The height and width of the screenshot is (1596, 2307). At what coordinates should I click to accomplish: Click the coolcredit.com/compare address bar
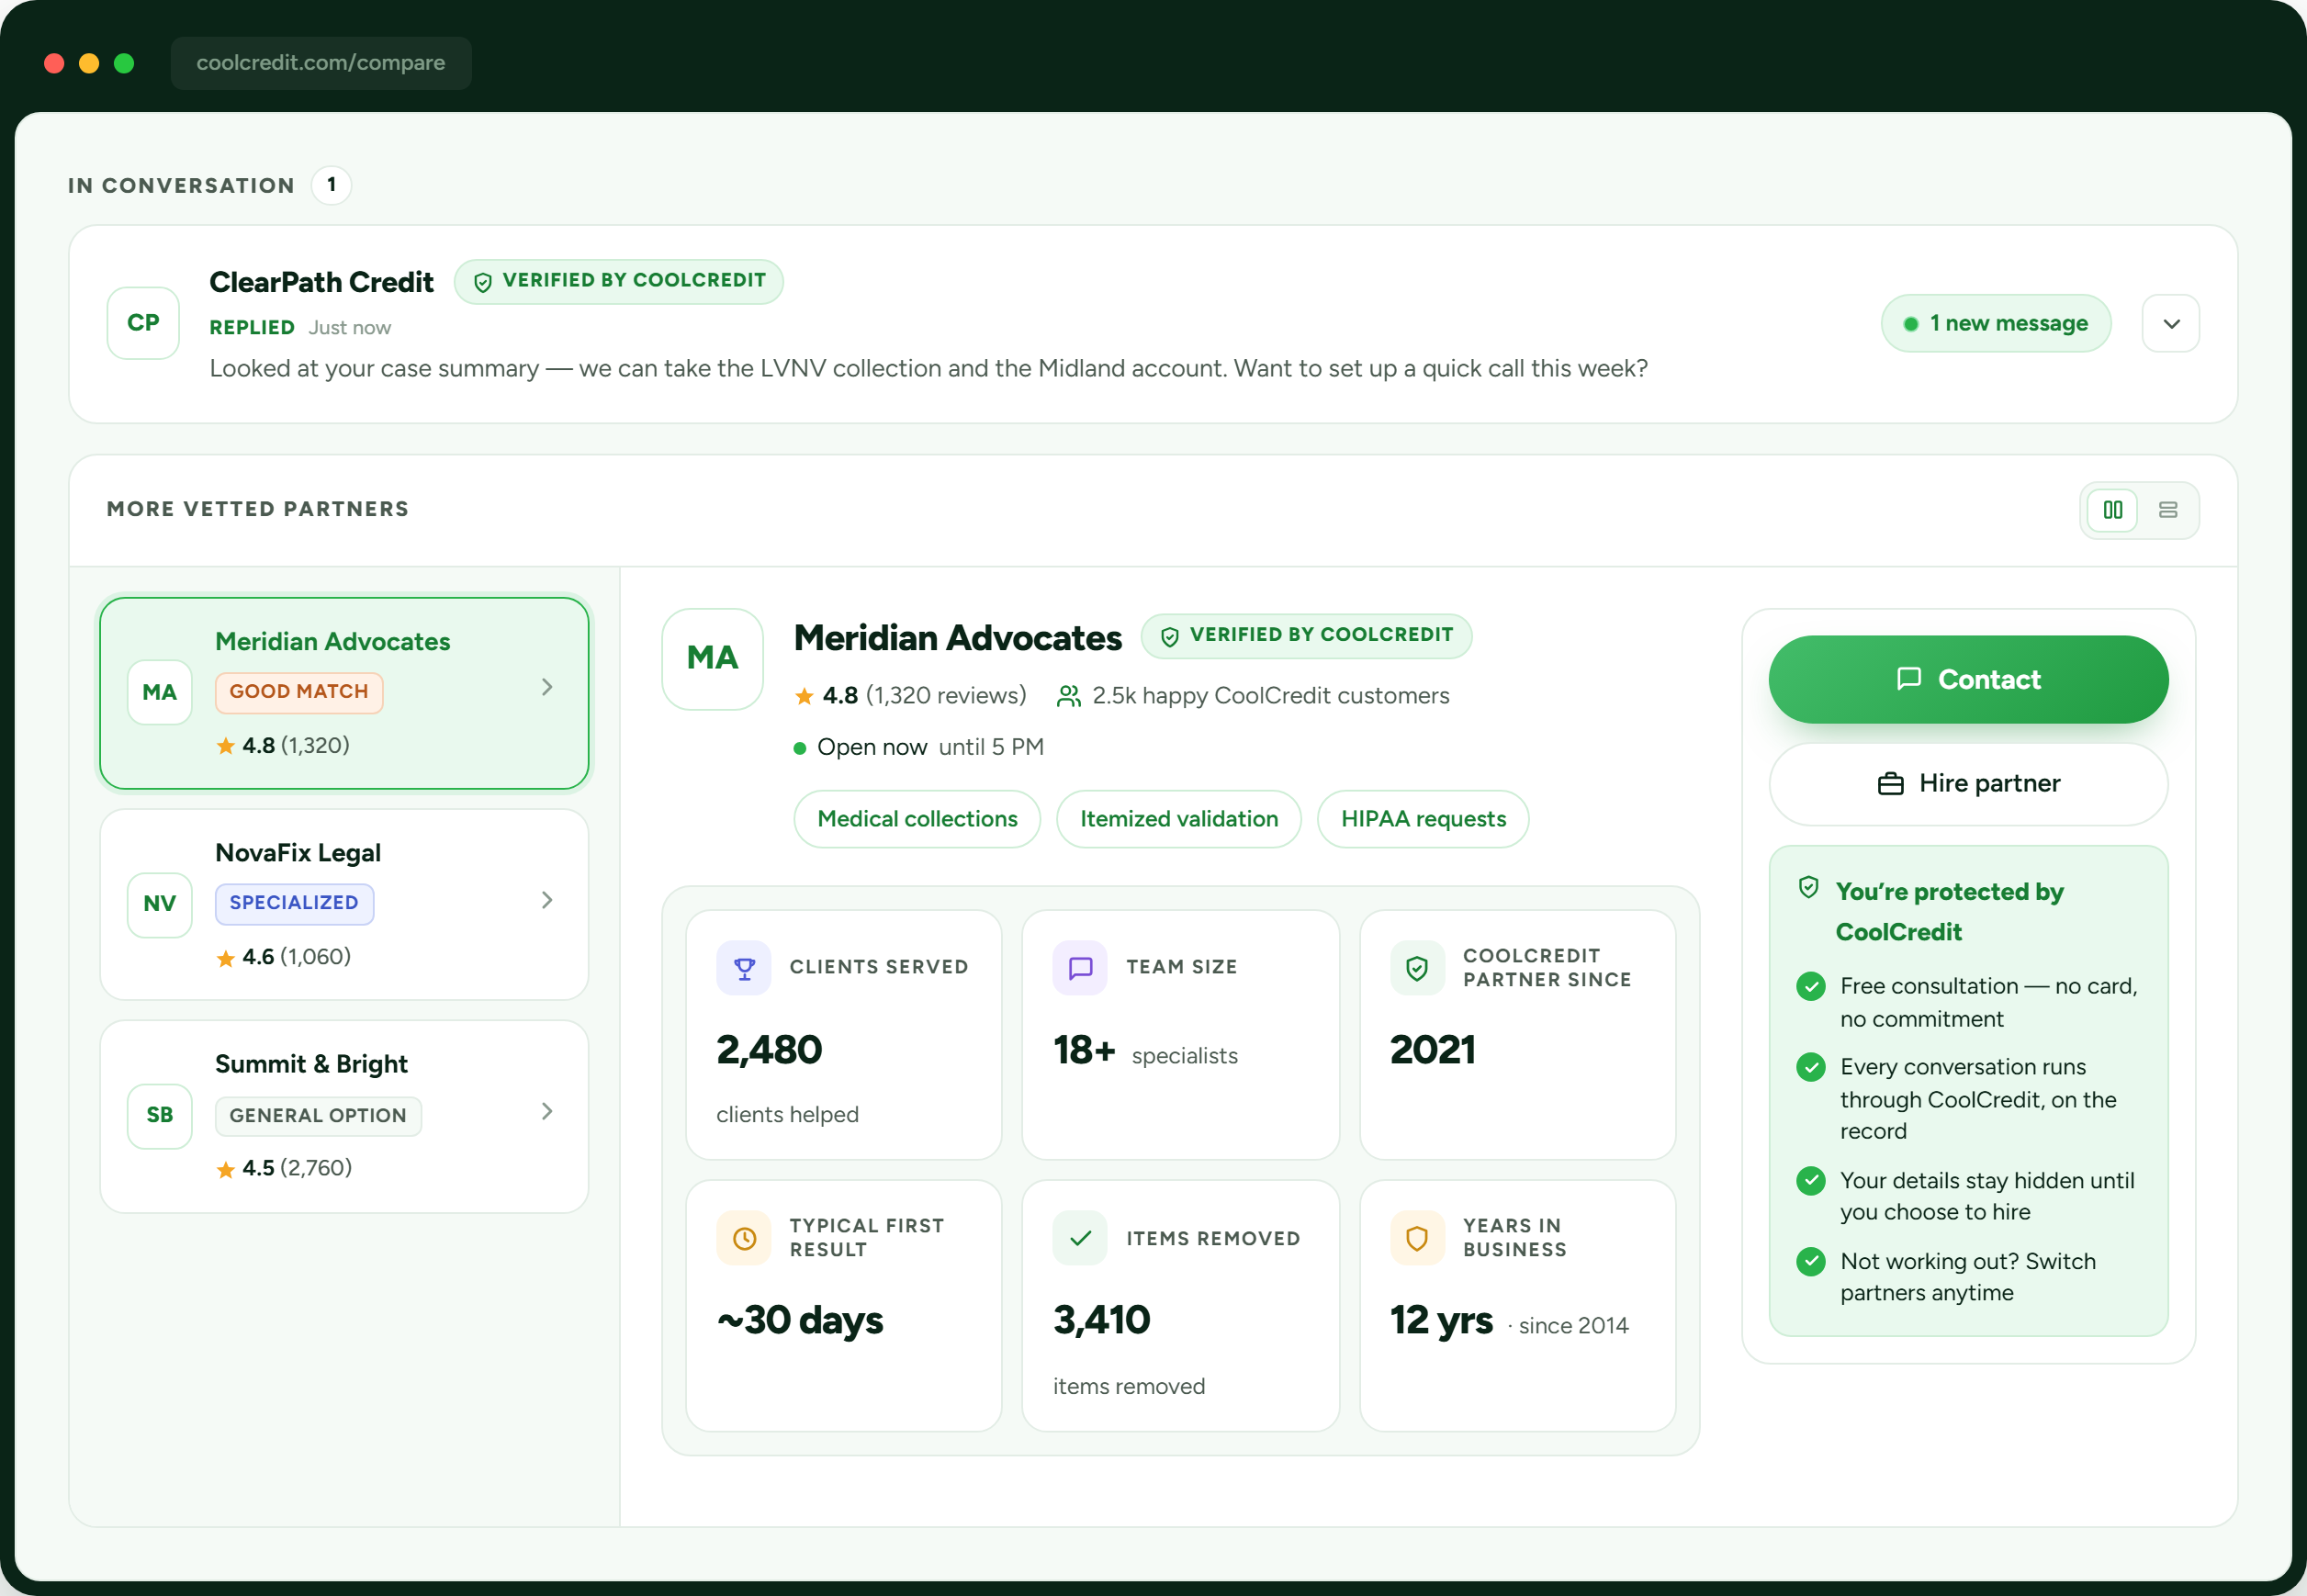[x=321, y=63]
